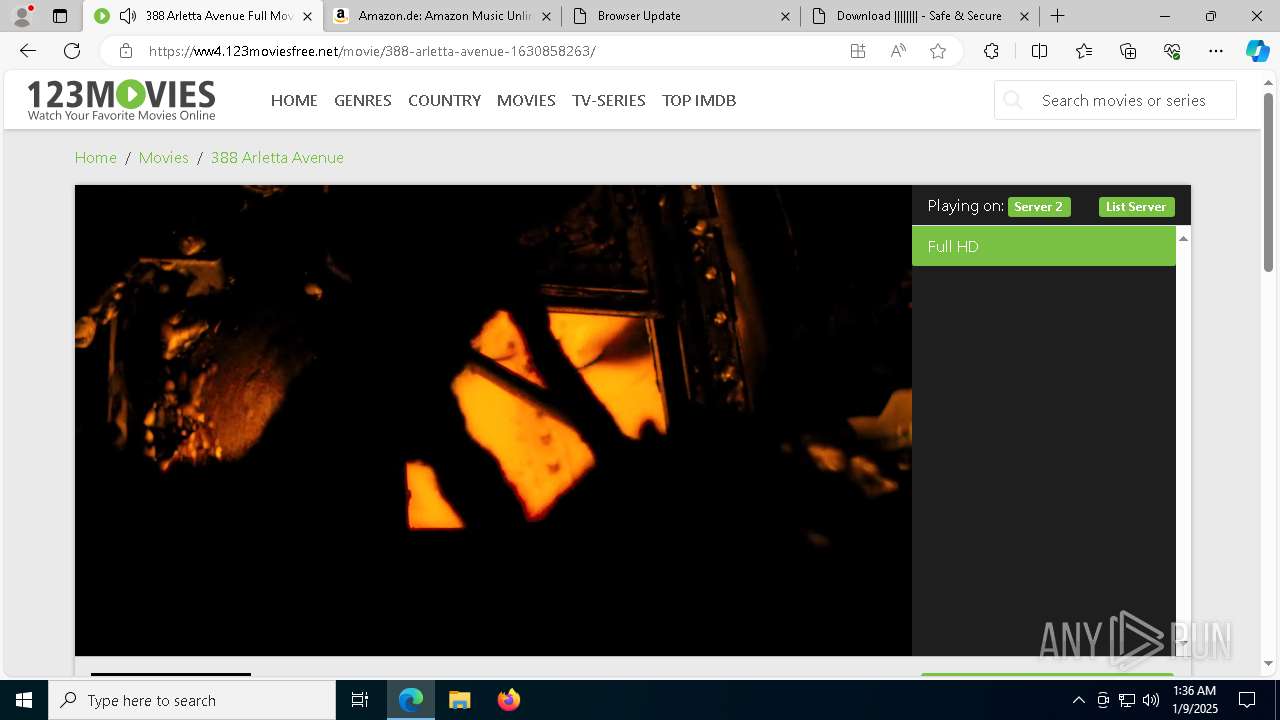The height and width of the screenshot is (720, 1280).
Task: Click the video player area
Action: coord(493,420)
